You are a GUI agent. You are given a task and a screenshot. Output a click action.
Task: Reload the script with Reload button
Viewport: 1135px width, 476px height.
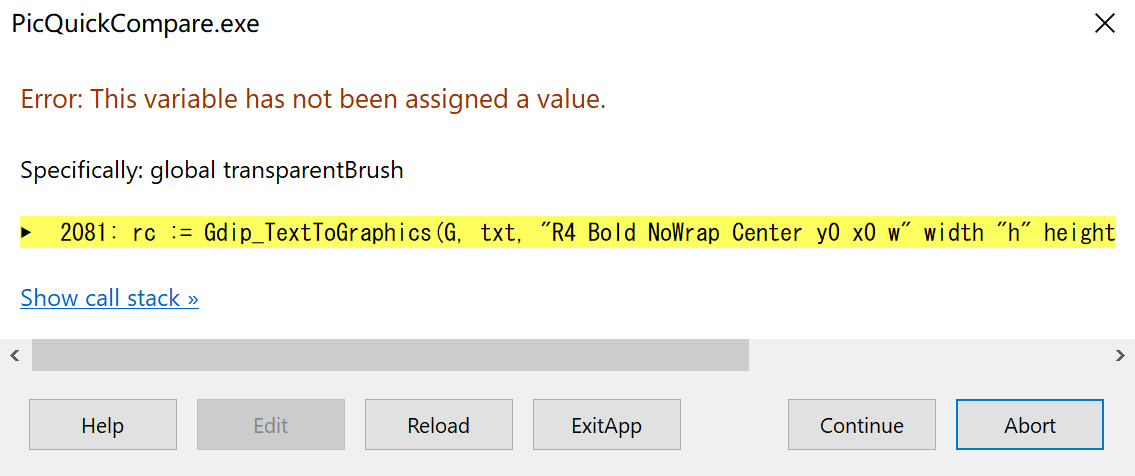[439, 425]
